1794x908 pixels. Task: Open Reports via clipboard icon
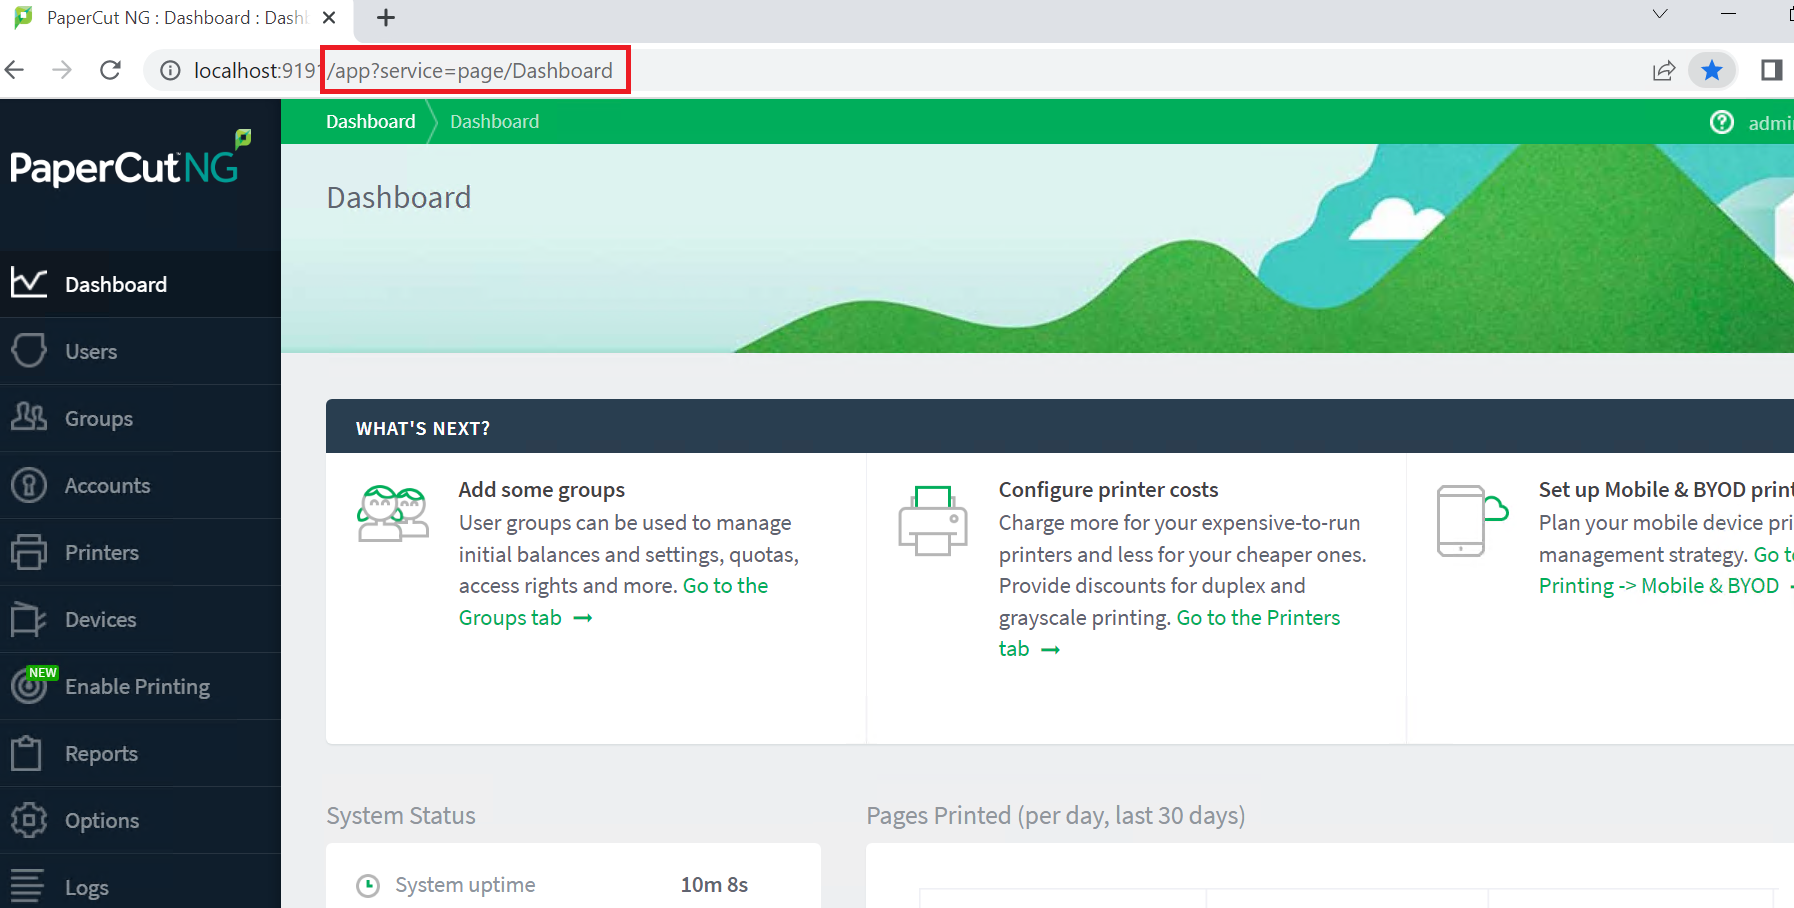click(x=27, y=753)
